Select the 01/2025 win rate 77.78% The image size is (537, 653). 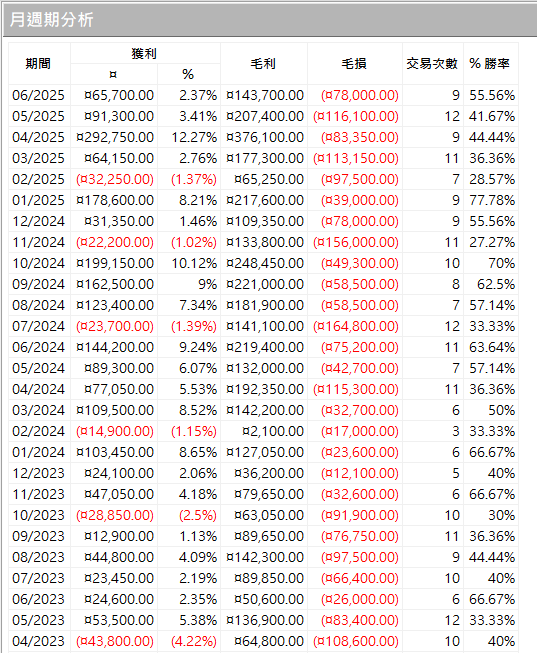point(491,200)
